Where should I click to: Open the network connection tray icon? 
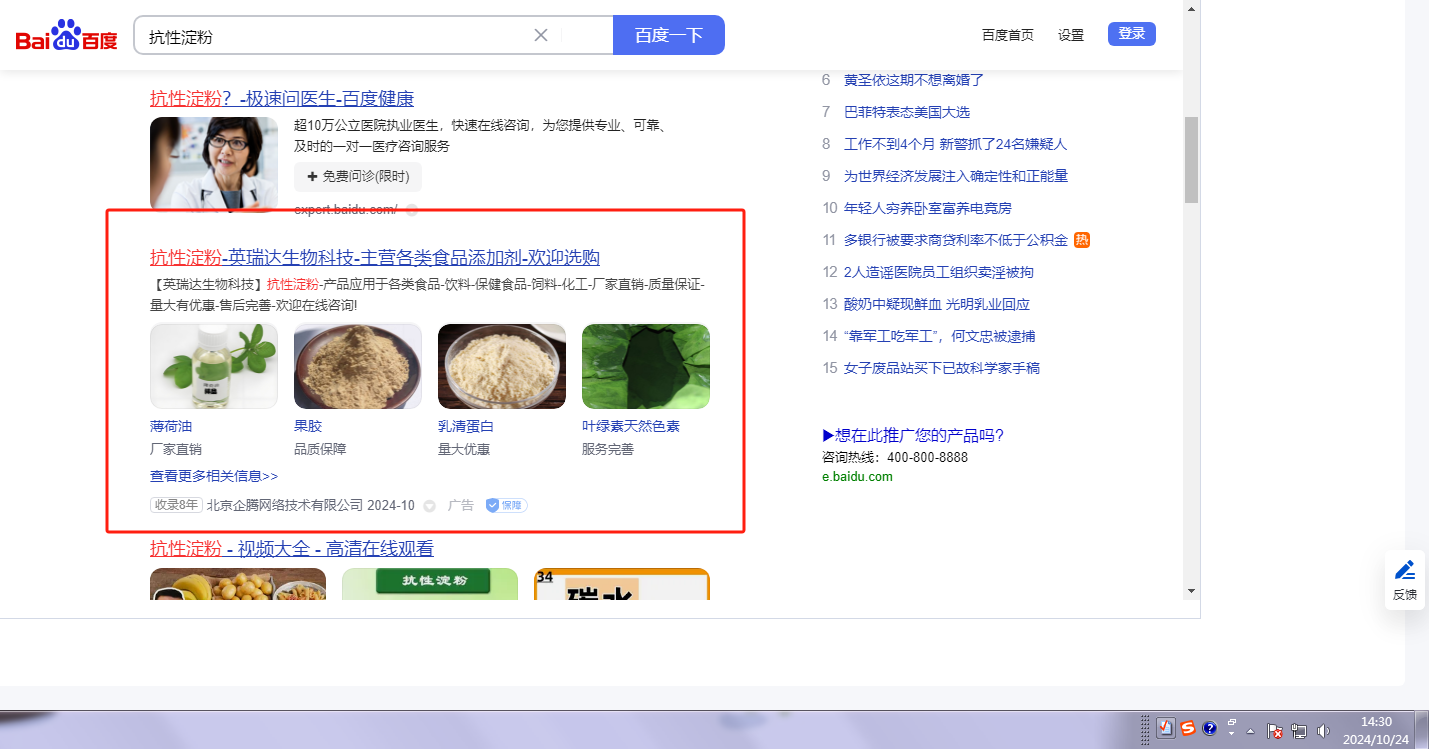tap(1299, 731)
